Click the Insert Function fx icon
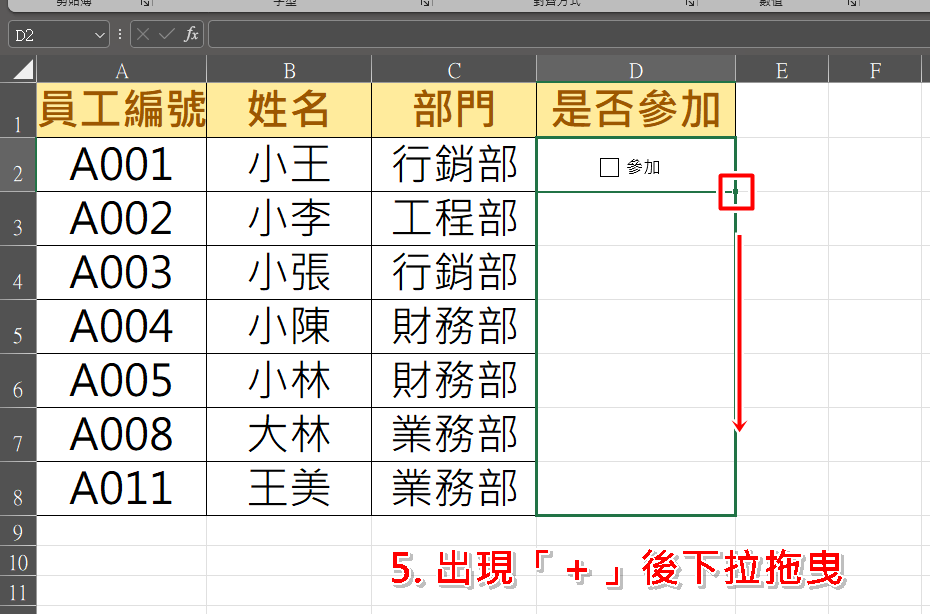Image resolution: width=930 pixels, height=614 pixels. click(190, 33)
